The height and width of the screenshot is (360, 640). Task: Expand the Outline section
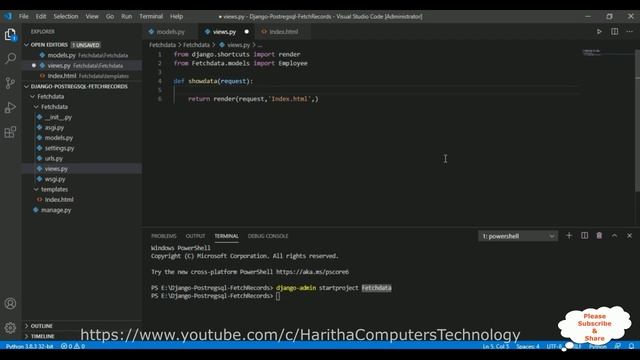tap(82, 326)
